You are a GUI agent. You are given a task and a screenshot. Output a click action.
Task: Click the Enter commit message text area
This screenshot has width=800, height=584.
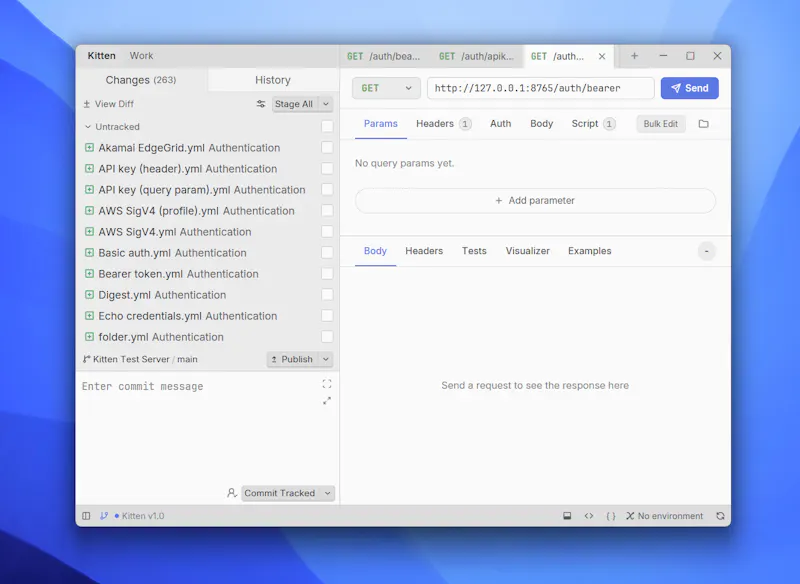[x=199, y=428]
